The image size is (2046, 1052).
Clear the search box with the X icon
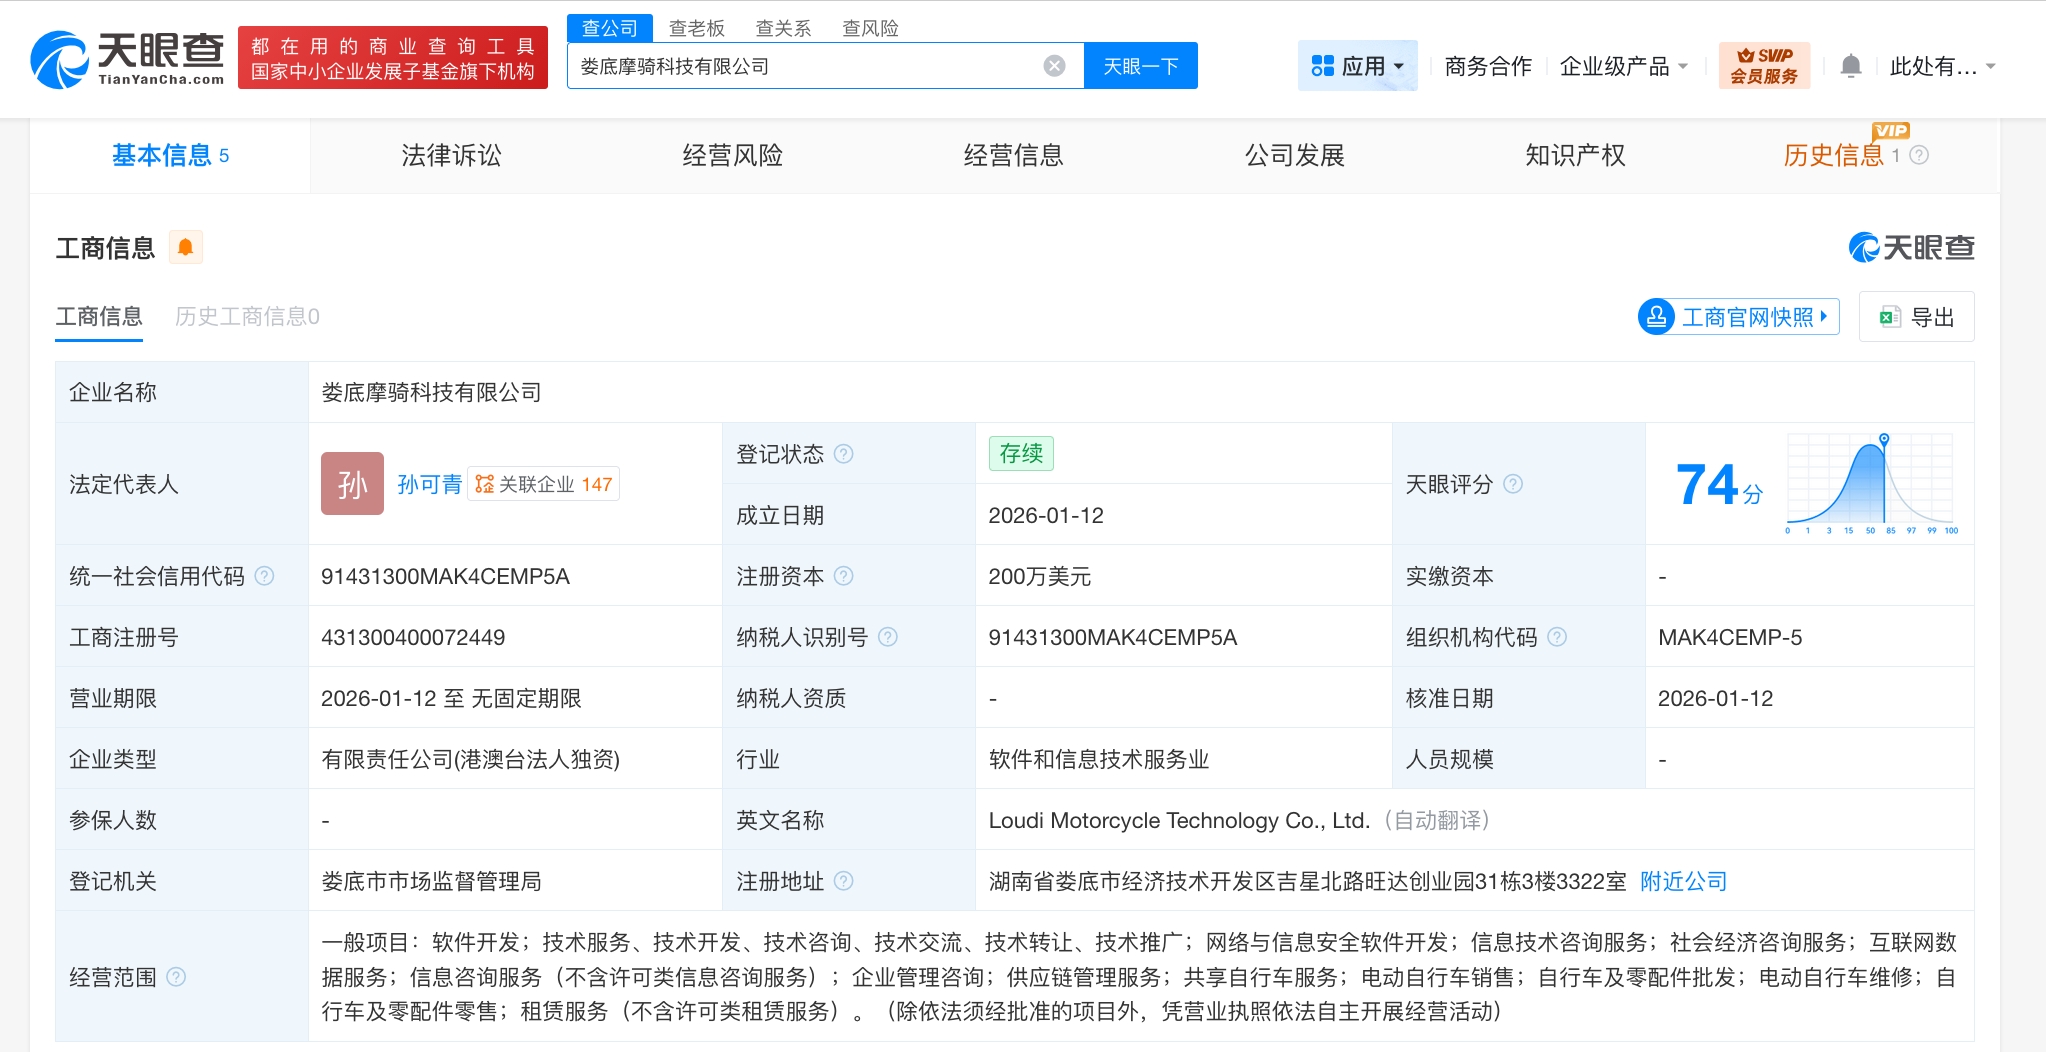[x=1054, y=65]
